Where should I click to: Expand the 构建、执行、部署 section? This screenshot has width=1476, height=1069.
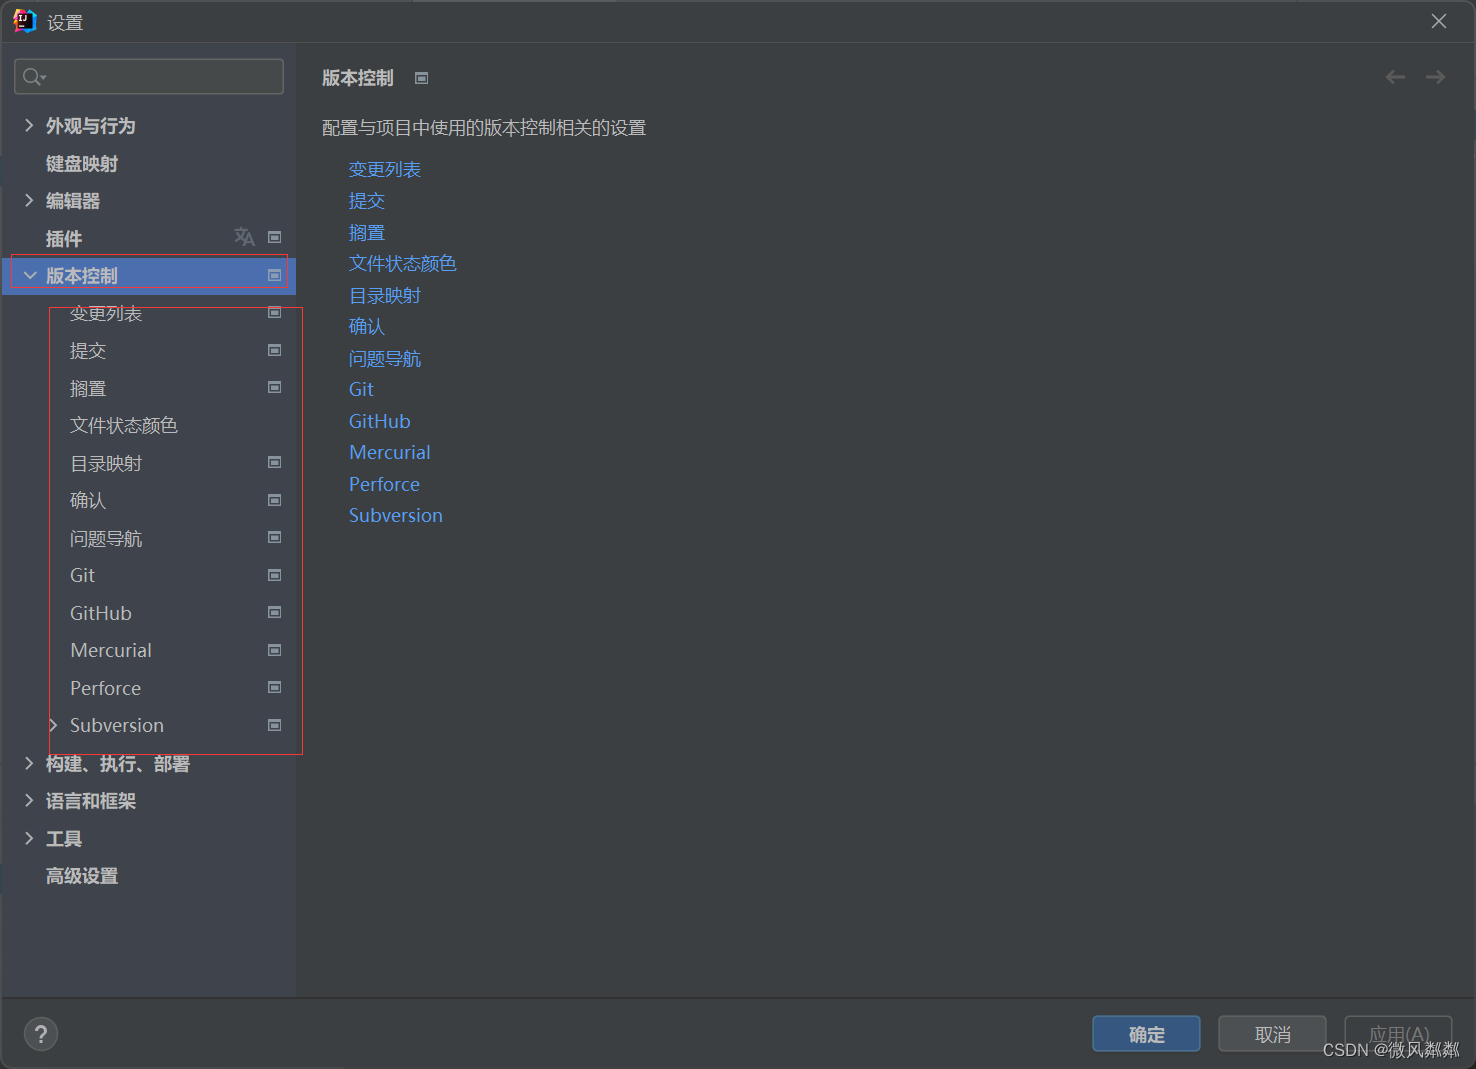pos(29,763)
